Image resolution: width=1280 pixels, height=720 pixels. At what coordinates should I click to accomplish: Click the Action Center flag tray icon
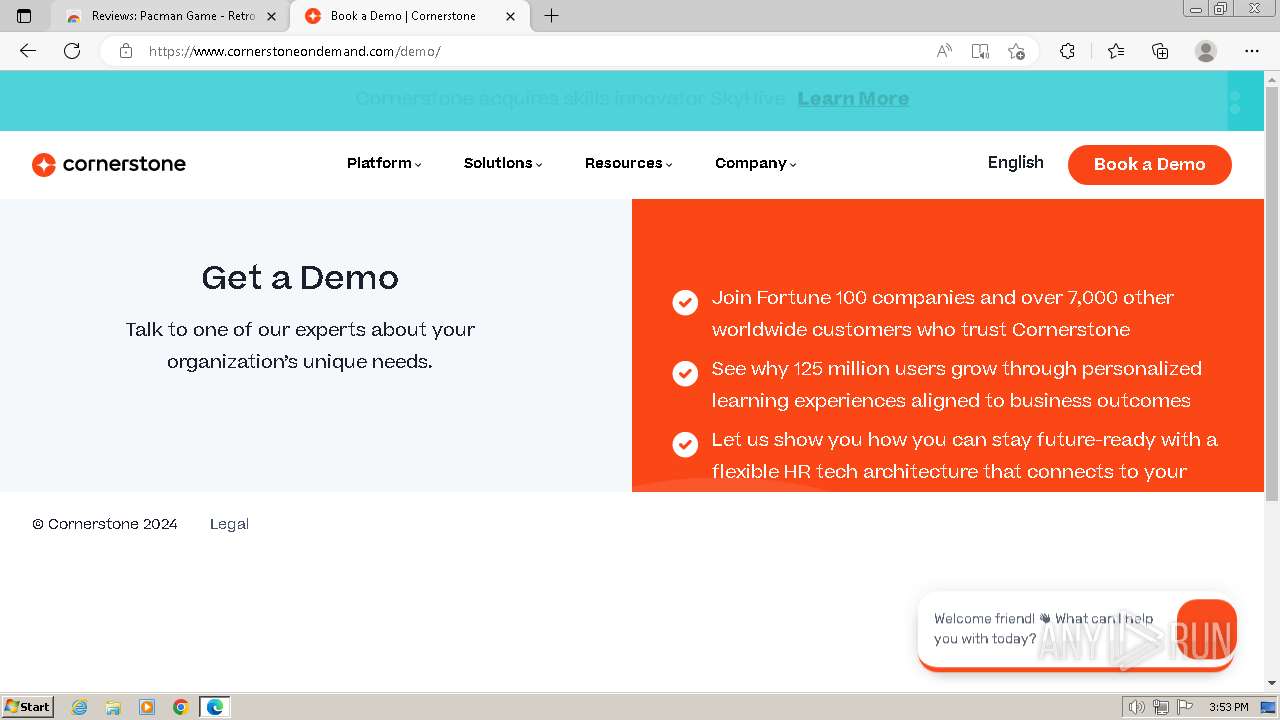(x=1185, y=707)
